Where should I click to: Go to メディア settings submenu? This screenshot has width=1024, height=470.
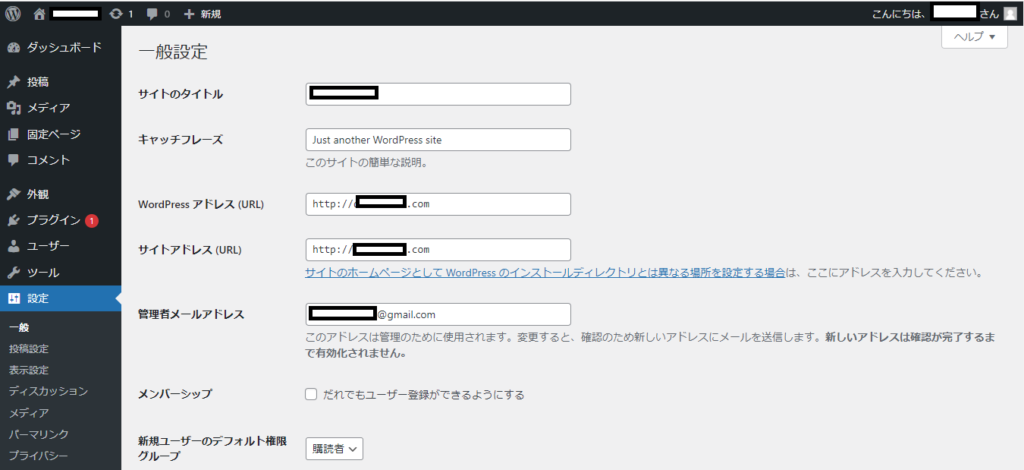[x=29, y=413]
